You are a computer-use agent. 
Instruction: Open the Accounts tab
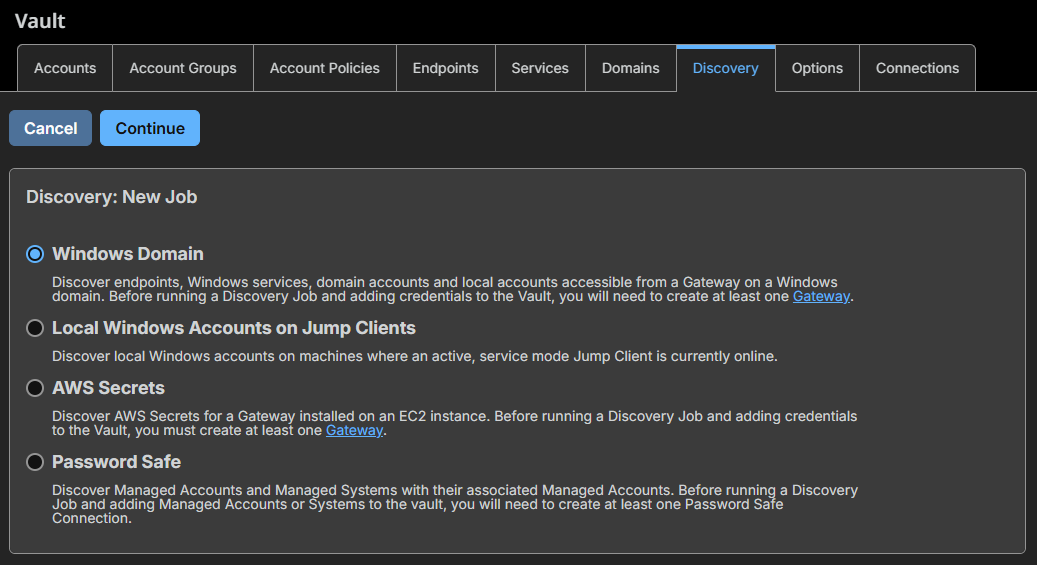(65, 68)
